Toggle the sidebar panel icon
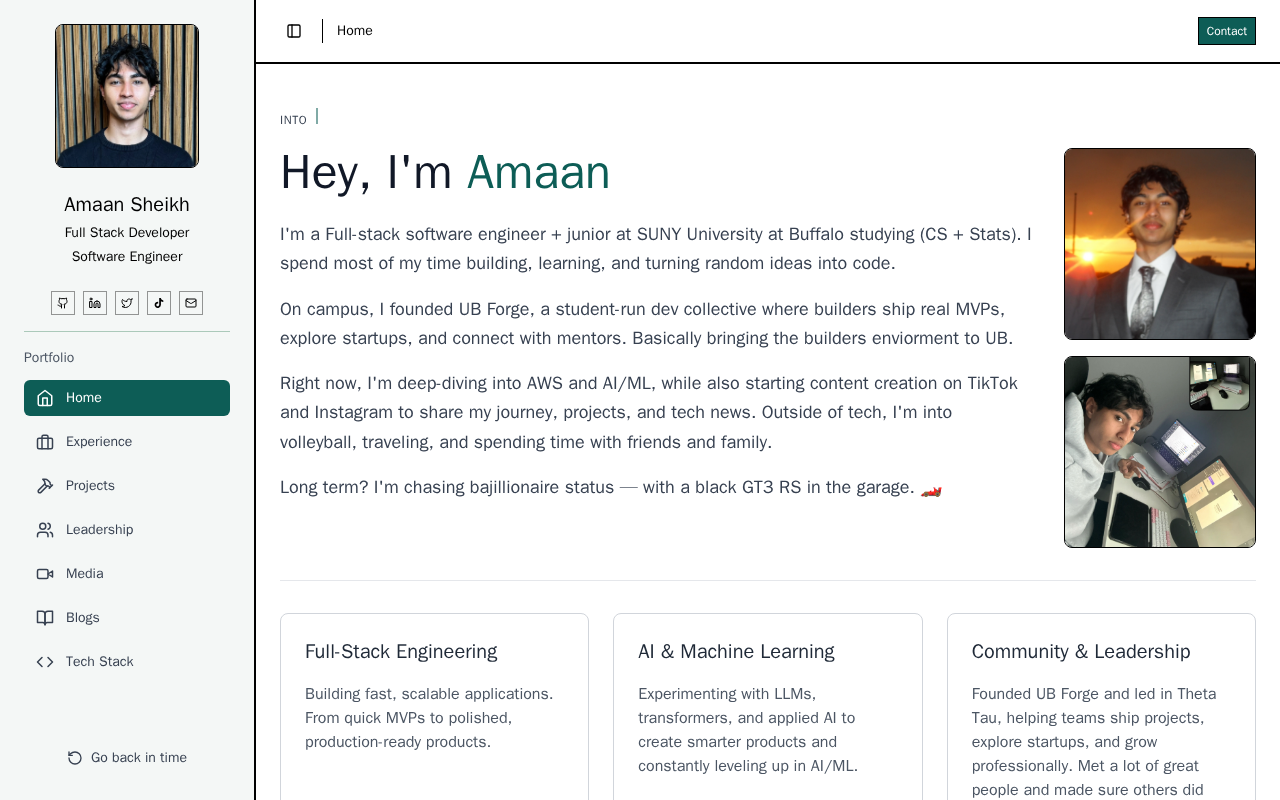The width and height of the screenshot is (1280, 800). (x=294, y=31)
